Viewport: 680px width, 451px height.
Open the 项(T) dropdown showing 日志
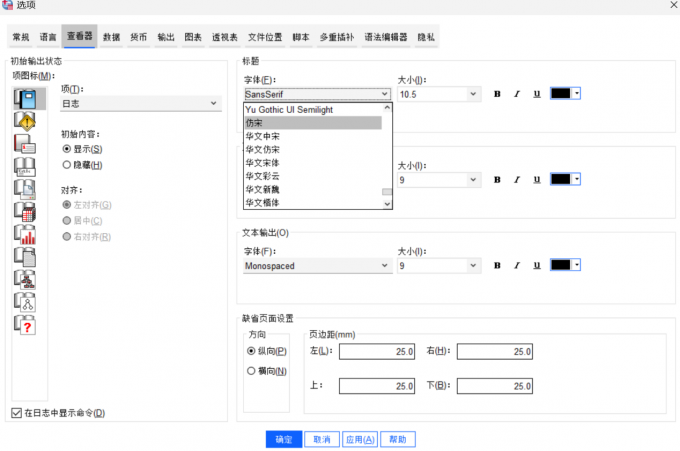click(141, 104)
